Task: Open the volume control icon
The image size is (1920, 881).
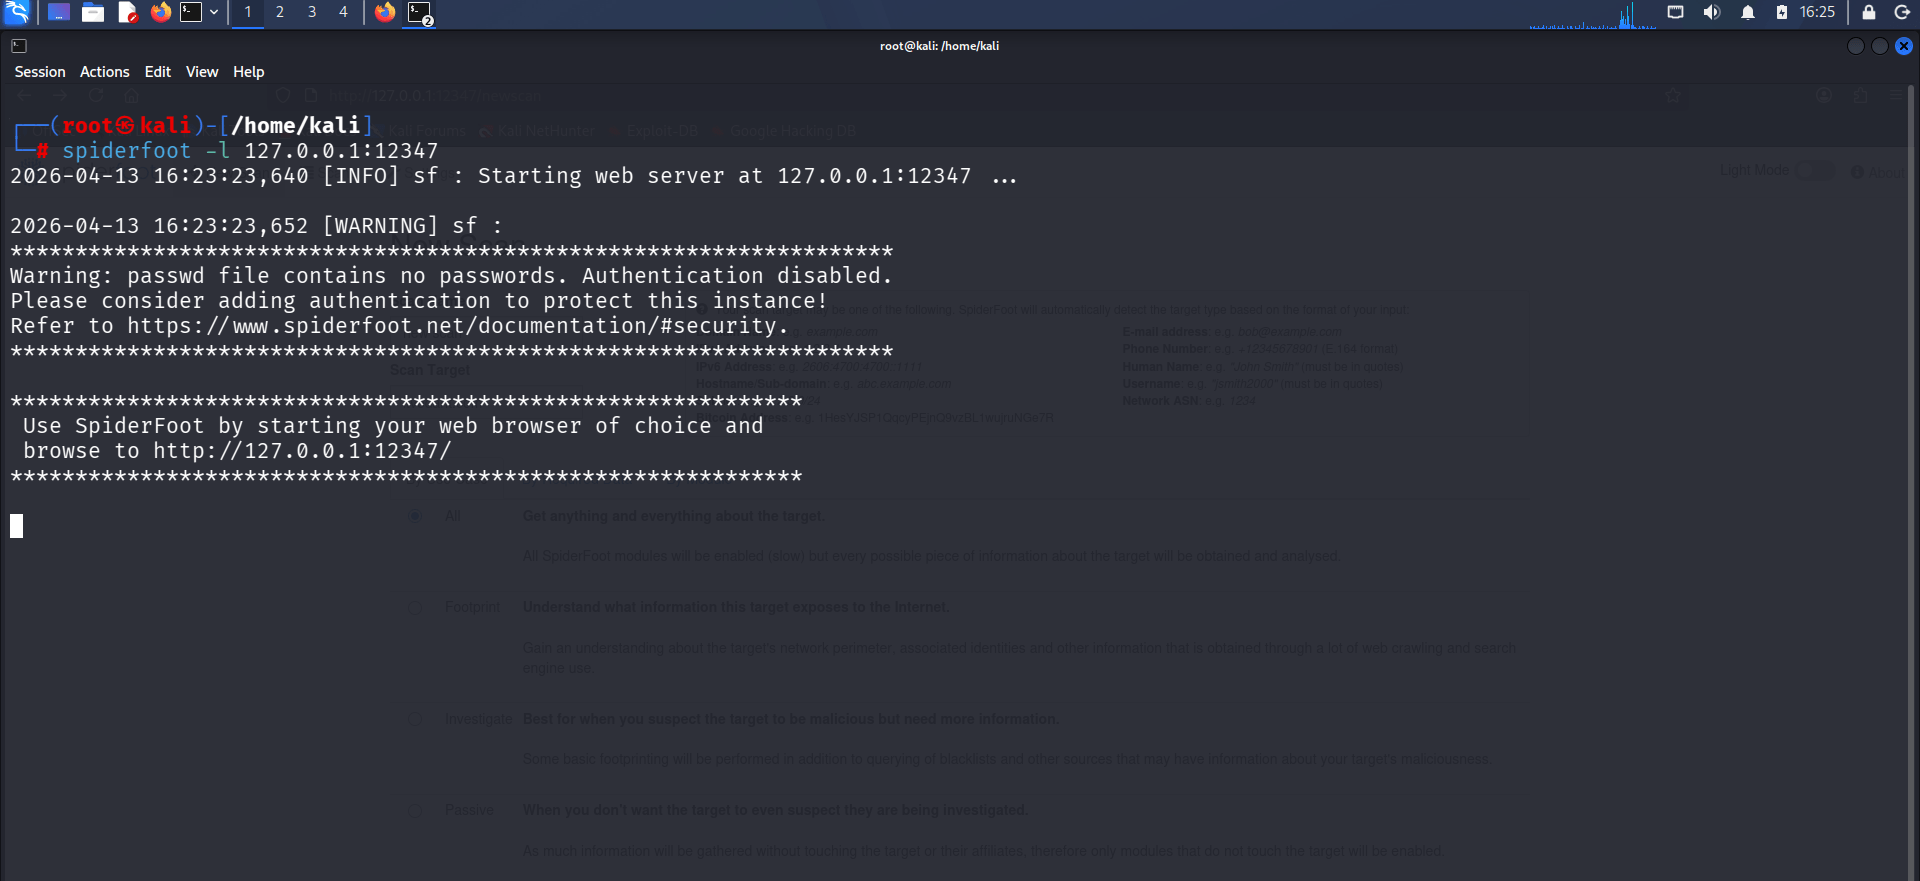Action: tap(1712, 12)
